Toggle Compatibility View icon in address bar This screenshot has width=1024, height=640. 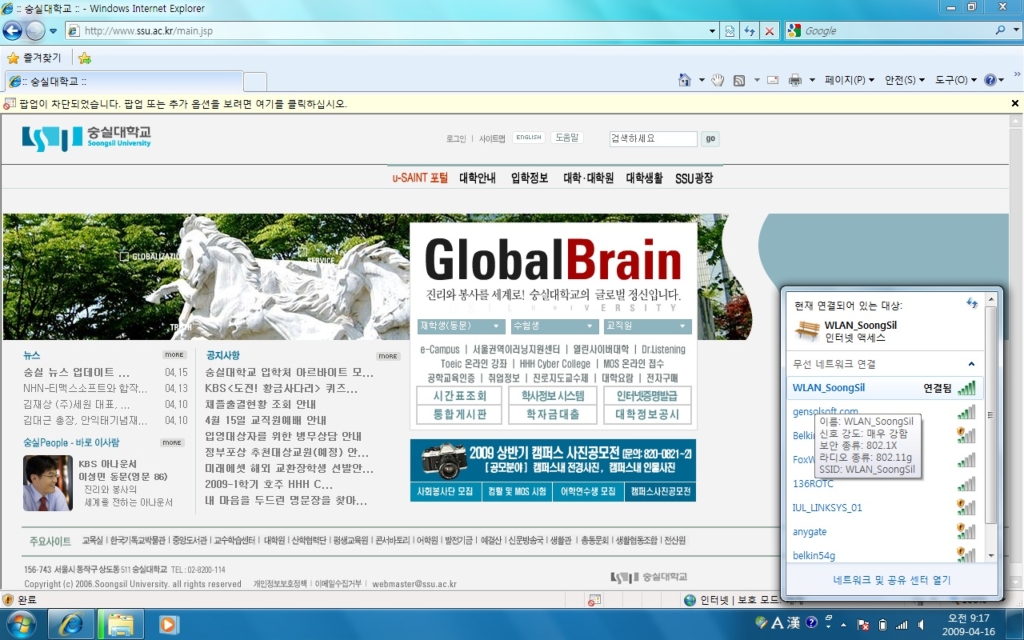tap(729, 31)
